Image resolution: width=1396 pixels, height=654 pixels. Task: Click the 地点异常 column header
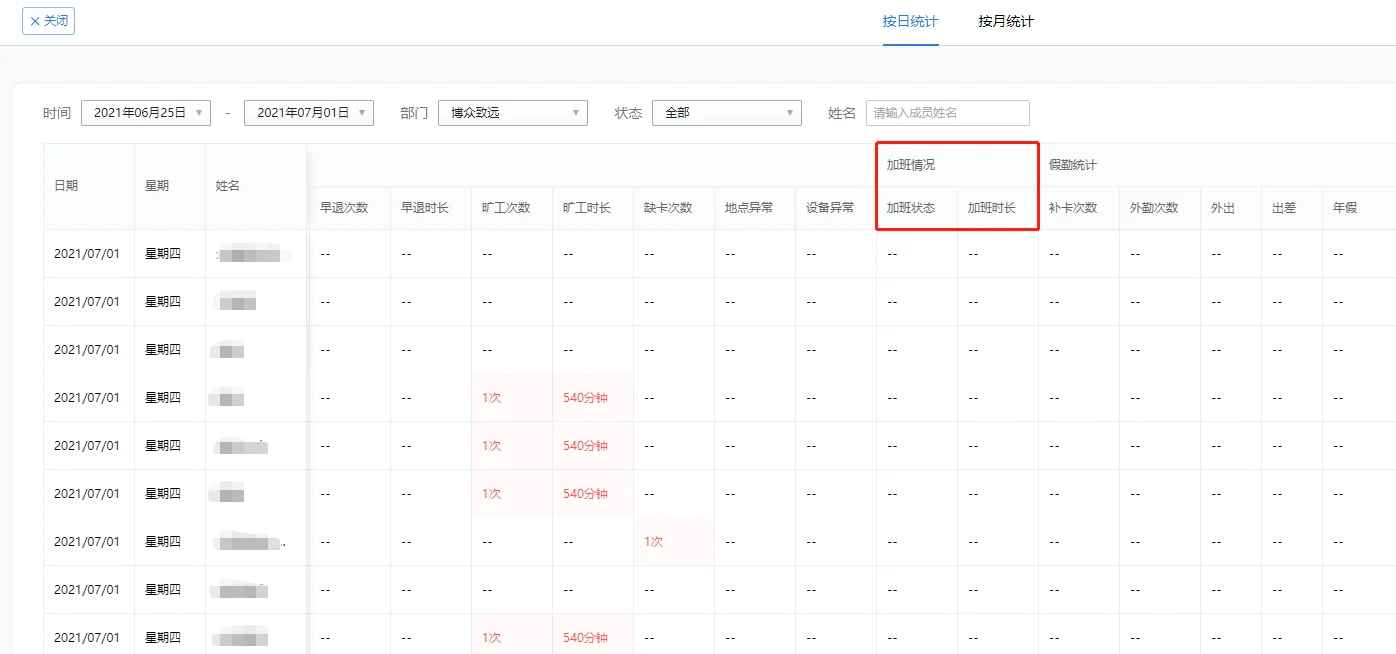click(x=749, y=208)
